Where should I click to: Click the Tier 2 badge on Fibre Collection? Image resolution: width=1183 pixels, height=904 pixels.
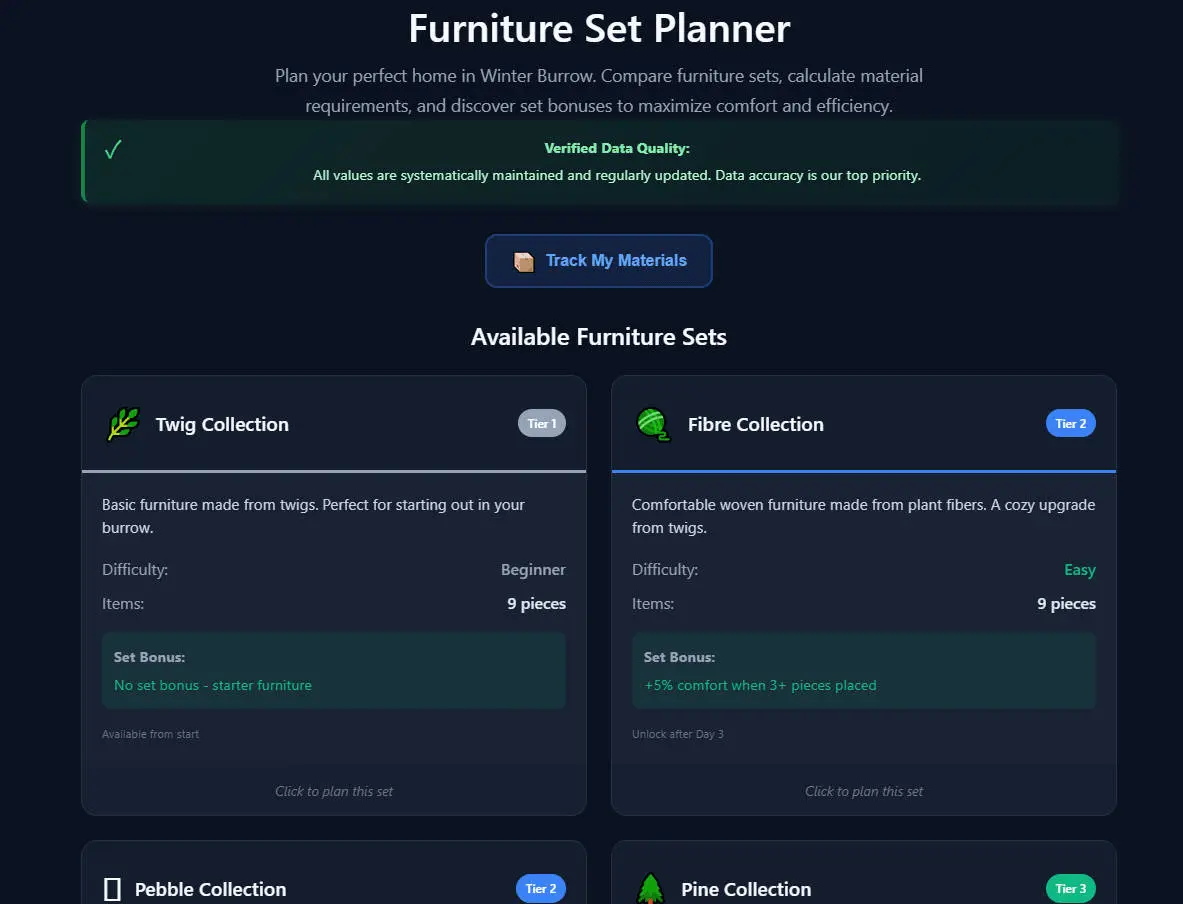(x=1070, y=423)
